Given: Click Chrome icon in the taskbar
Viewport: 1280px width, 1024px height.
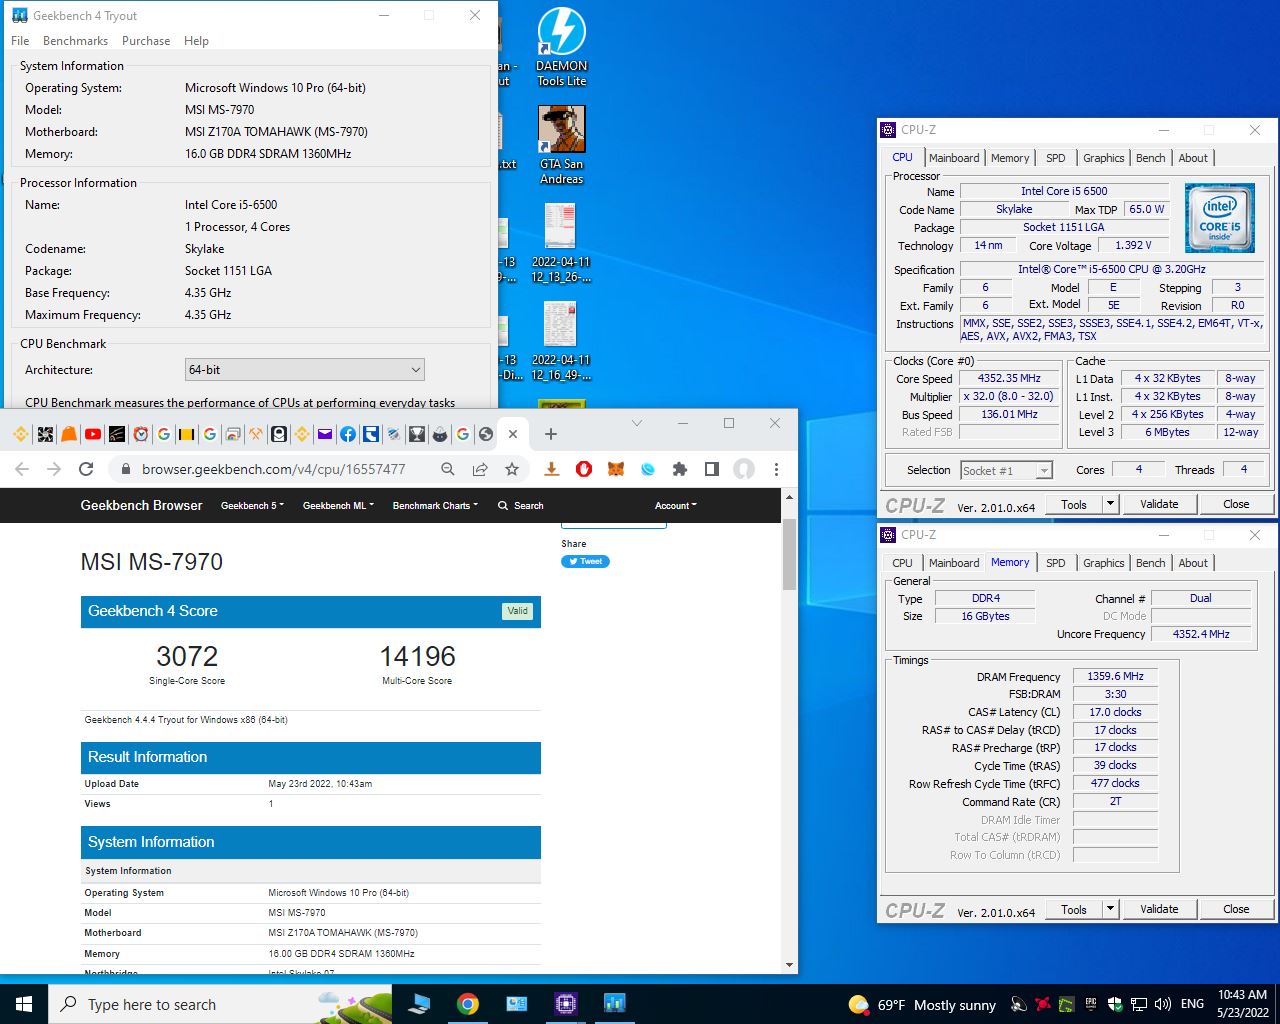Looking at the screenshot, I should [x=467, y=1003].
